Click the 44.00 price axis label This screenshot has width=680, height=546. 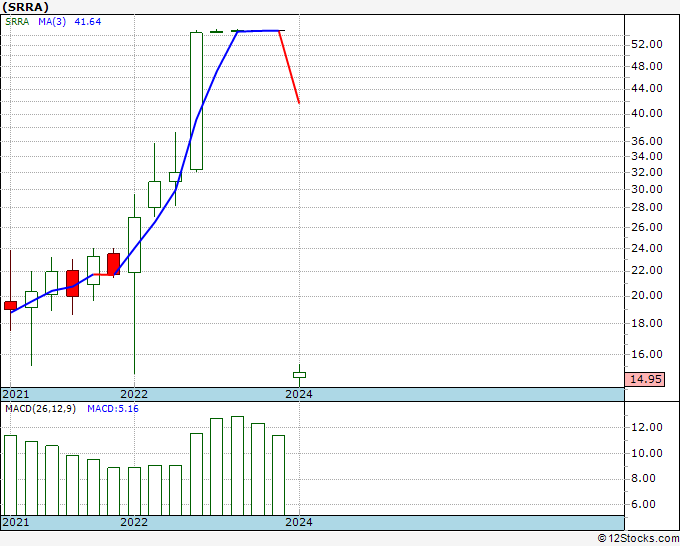(x=646, y=88)
